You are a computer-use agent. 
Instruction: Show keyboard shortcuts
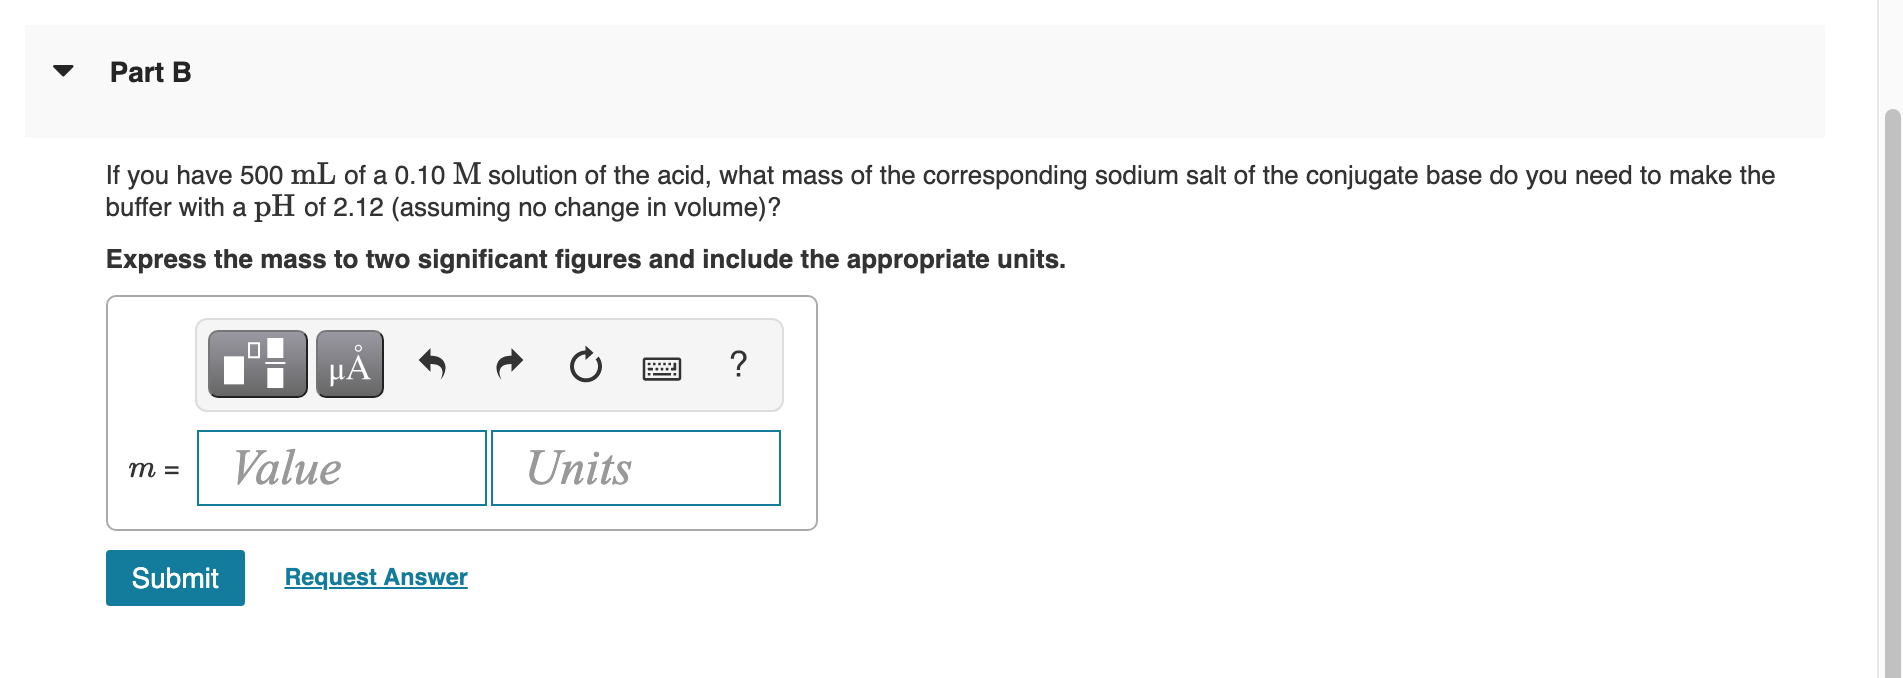click(661, 368)
